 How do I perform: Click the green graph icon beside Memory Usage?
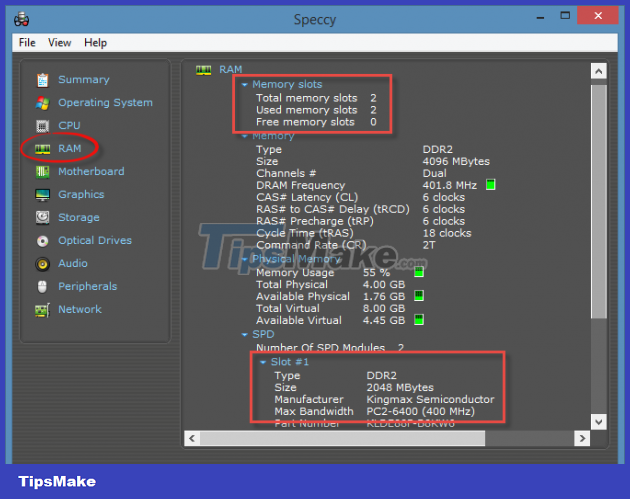coord(419,272)
